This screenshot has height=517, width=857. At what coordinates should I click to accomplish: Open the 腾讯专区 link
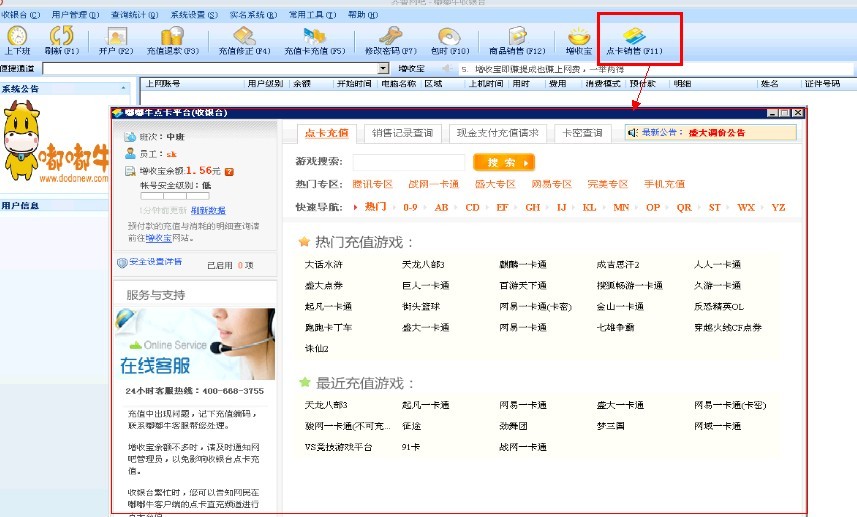click(x=373, y=184)
